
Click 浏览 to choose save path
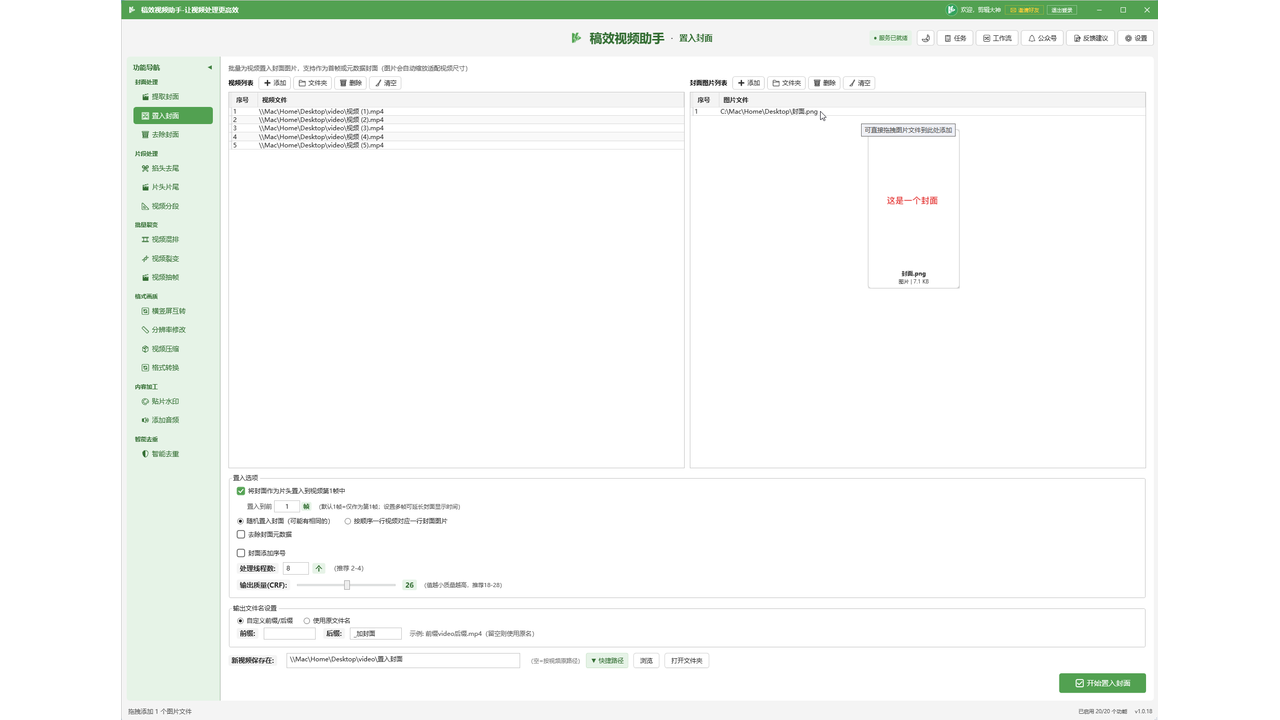[x=646, y=661]
